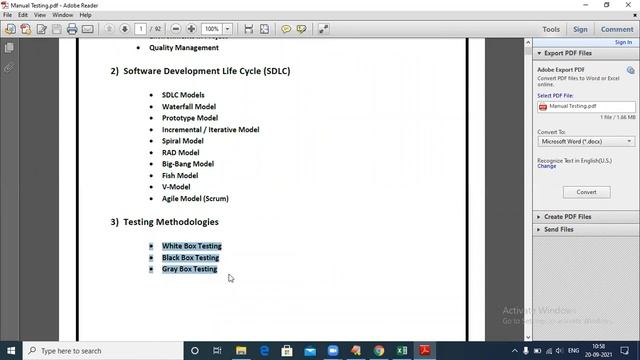This screenshot has width=640, height=360.
Task: Click the Manual Testing.pdf file field
Action: point(586,107)
